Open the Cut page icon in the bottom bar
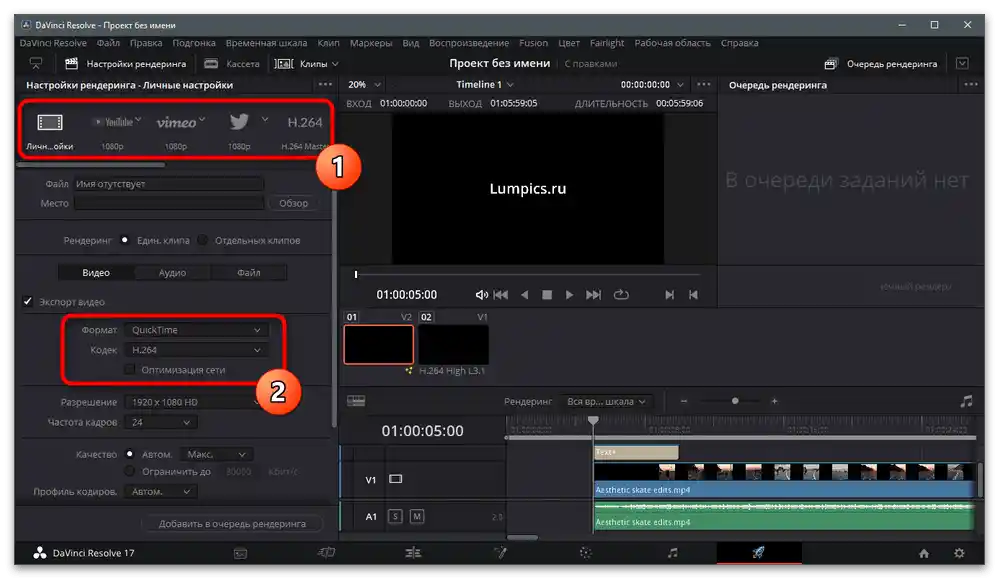The width and height of the screenshot is (999, 579). (x=326, y=553)
